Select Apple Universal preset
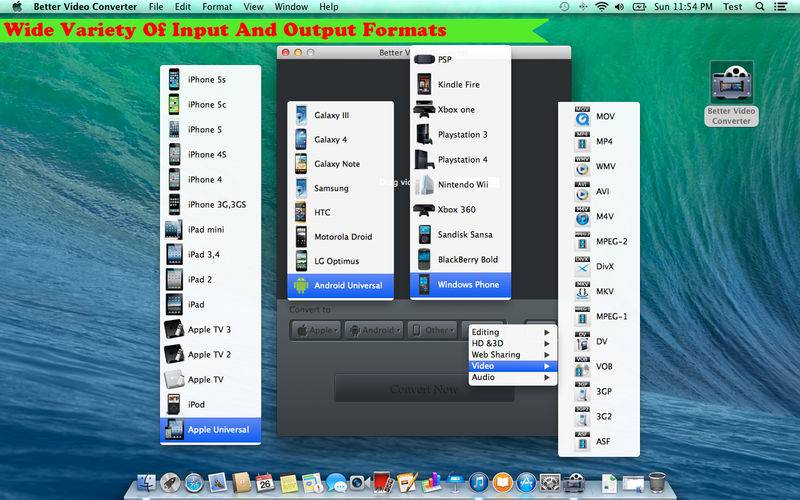800x500 pixels. pos(210,430)
